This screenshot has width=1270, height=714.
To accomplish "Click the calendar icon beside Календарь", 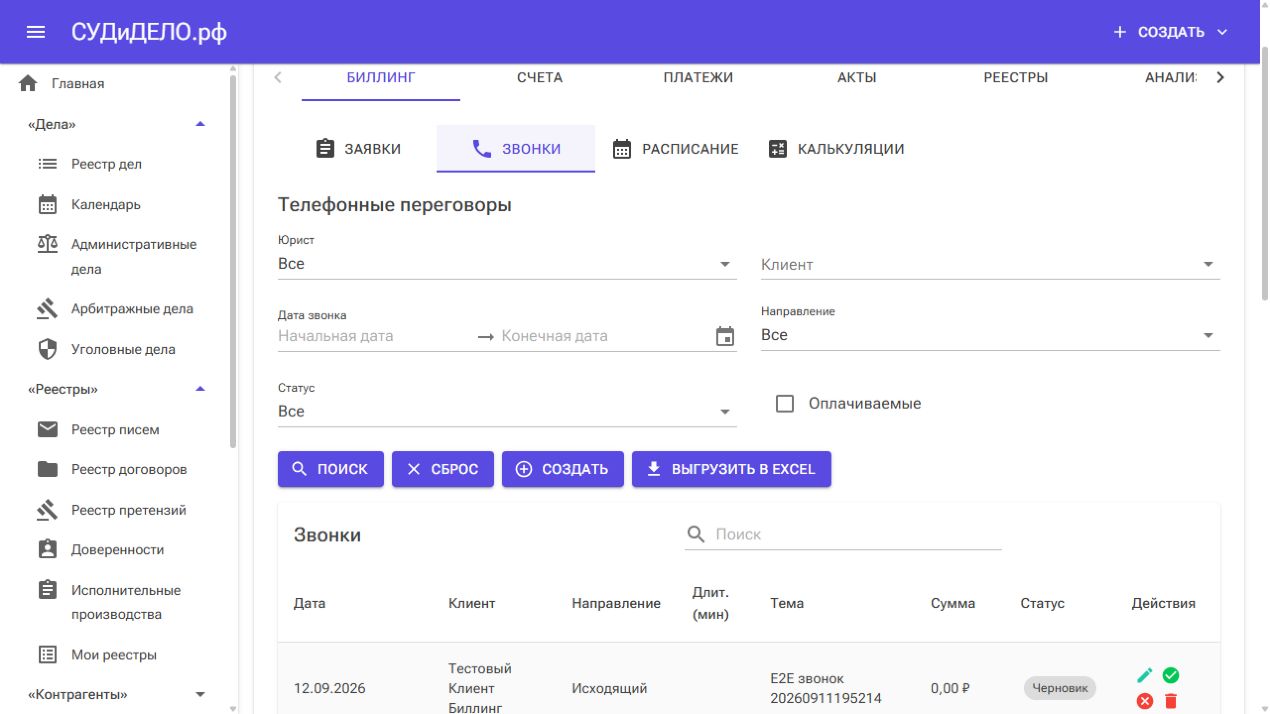I will pos(48,205).
